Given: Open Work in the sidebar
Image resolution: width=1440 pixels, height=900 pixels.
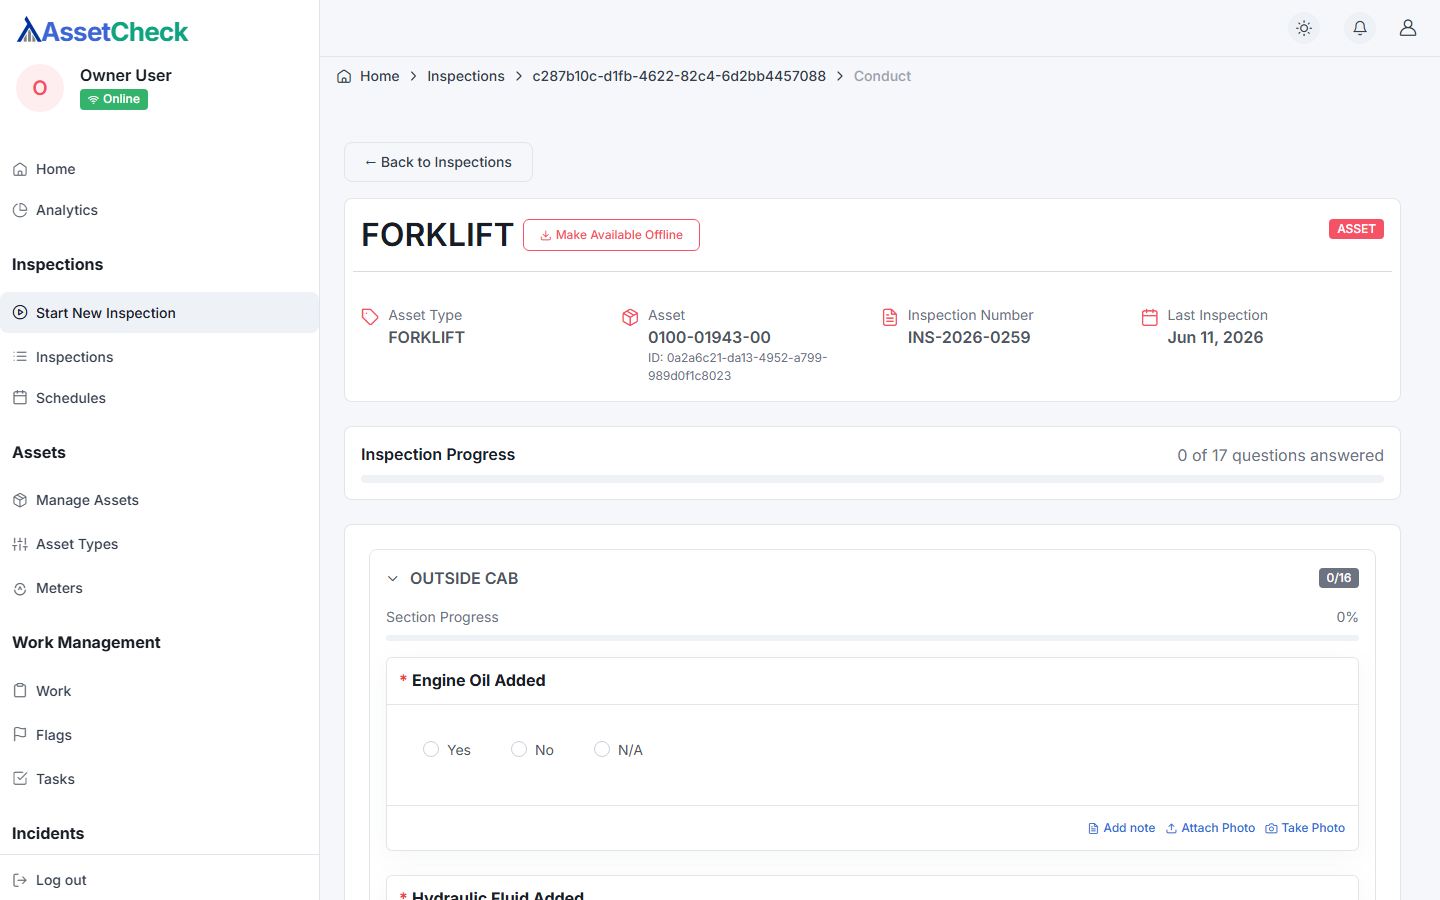Looking at the screenshot, I should pyautogui.click(x=160, y=691).
